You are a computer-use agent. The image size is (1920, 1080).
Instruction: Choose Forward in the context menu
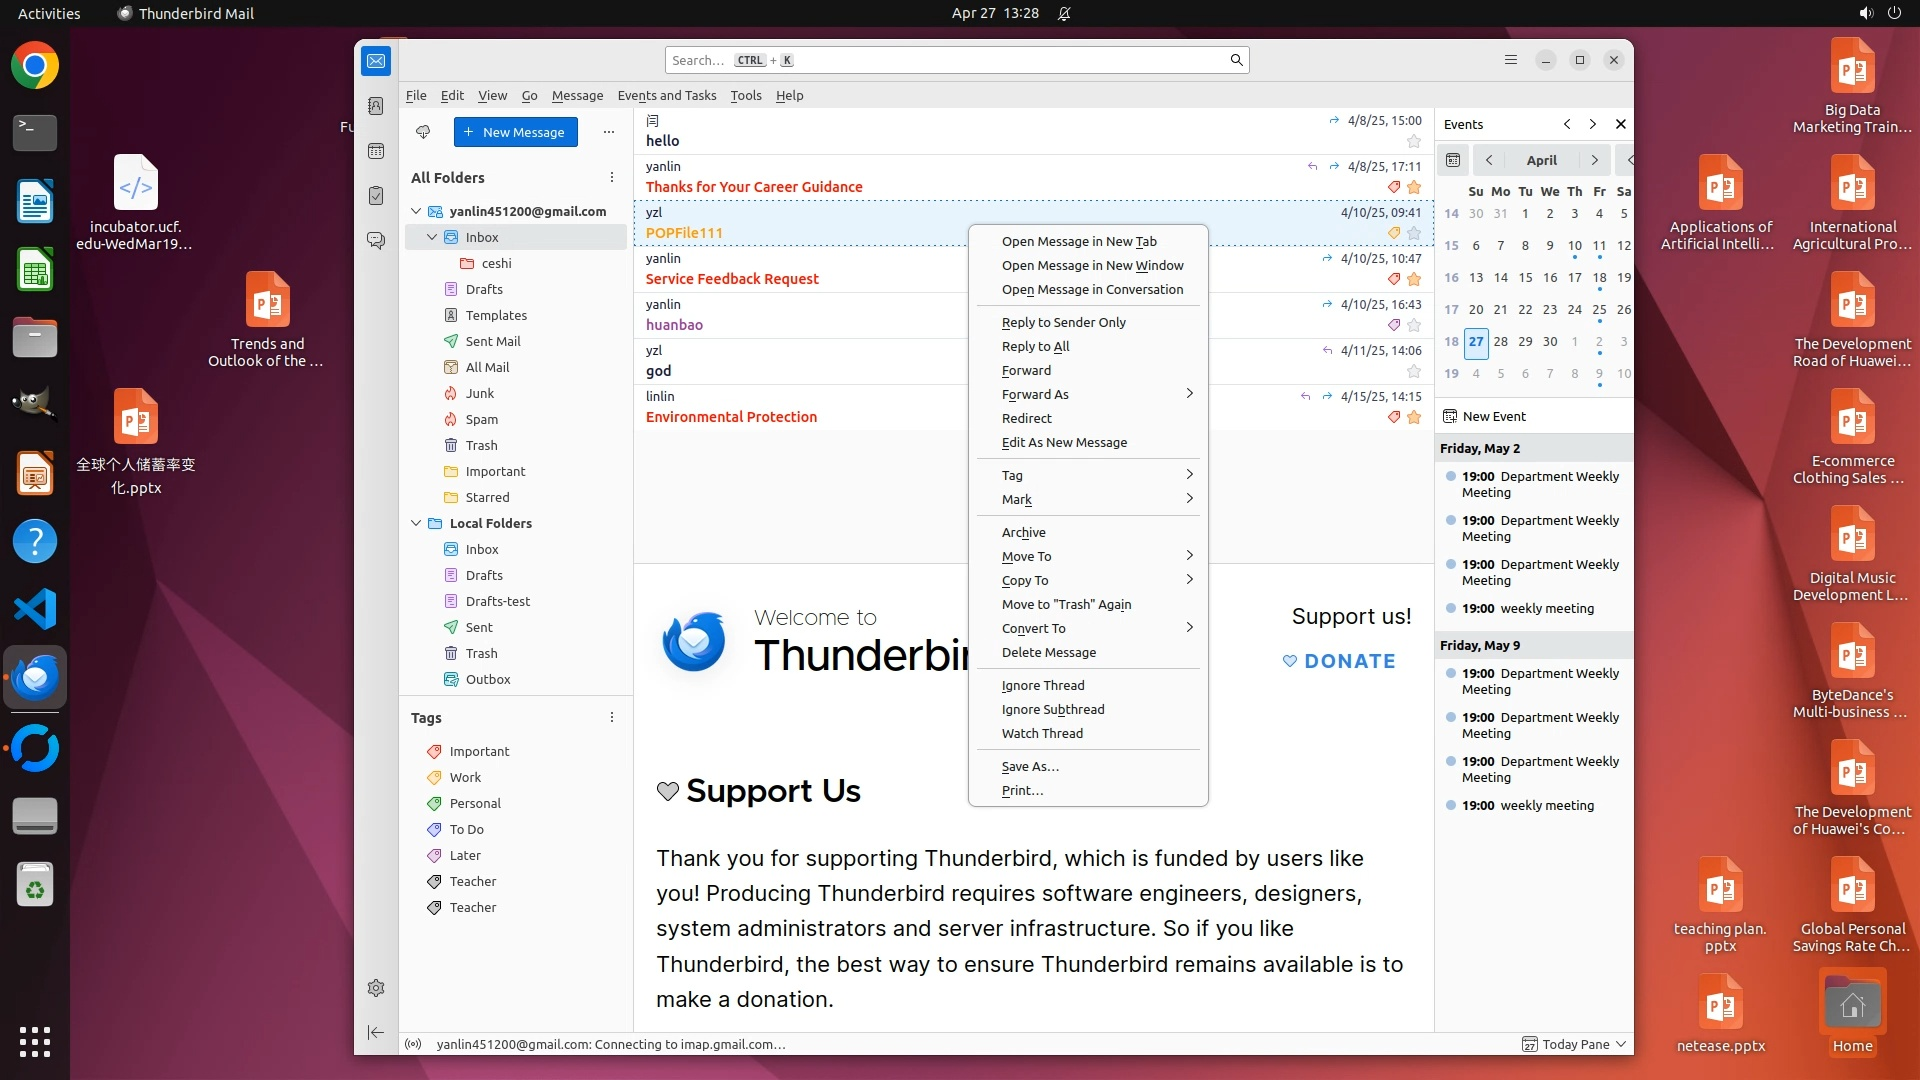pyautogui.click(x=1026, y=370)
